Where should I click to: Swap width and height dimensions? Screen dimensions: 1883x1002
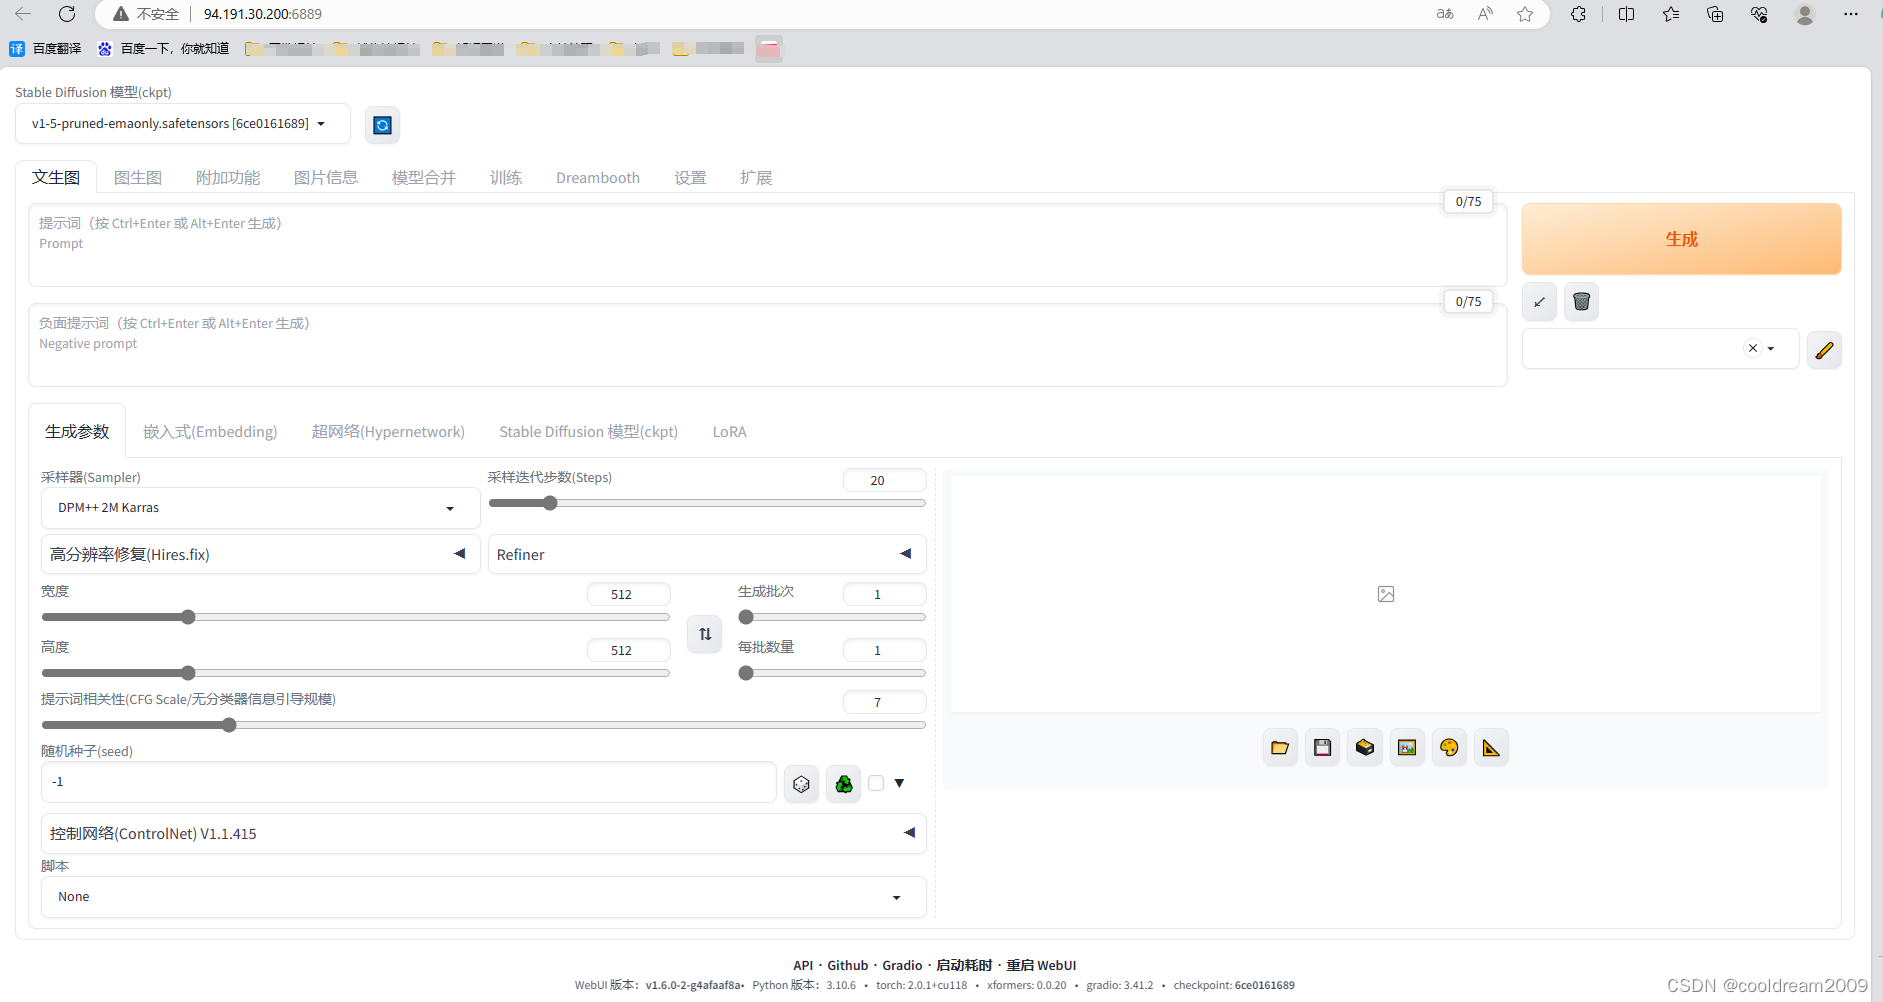pyautogui.click(x=705, y=634)
